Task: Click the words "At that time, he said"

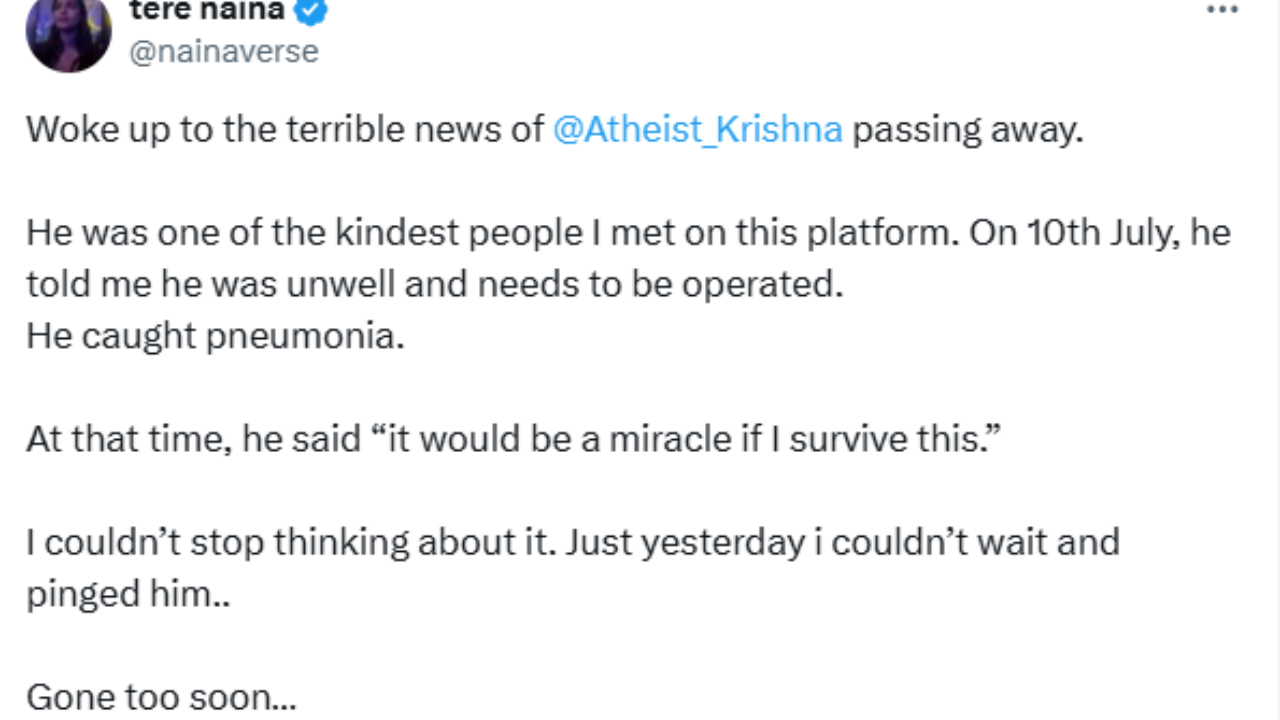Action: (x=193, y=440)
